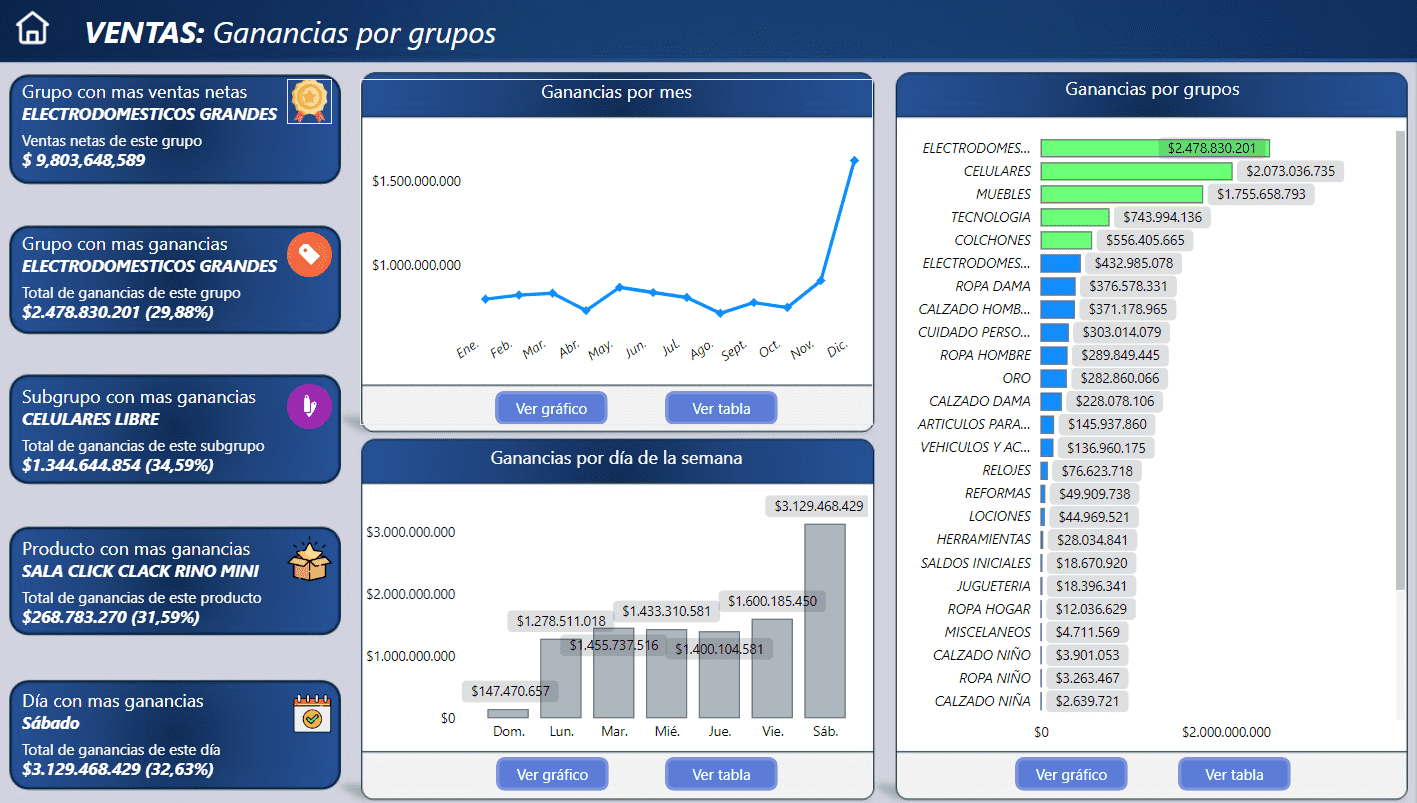
Task: Click the $743.994.136 data label
Action: (1162, 217)
